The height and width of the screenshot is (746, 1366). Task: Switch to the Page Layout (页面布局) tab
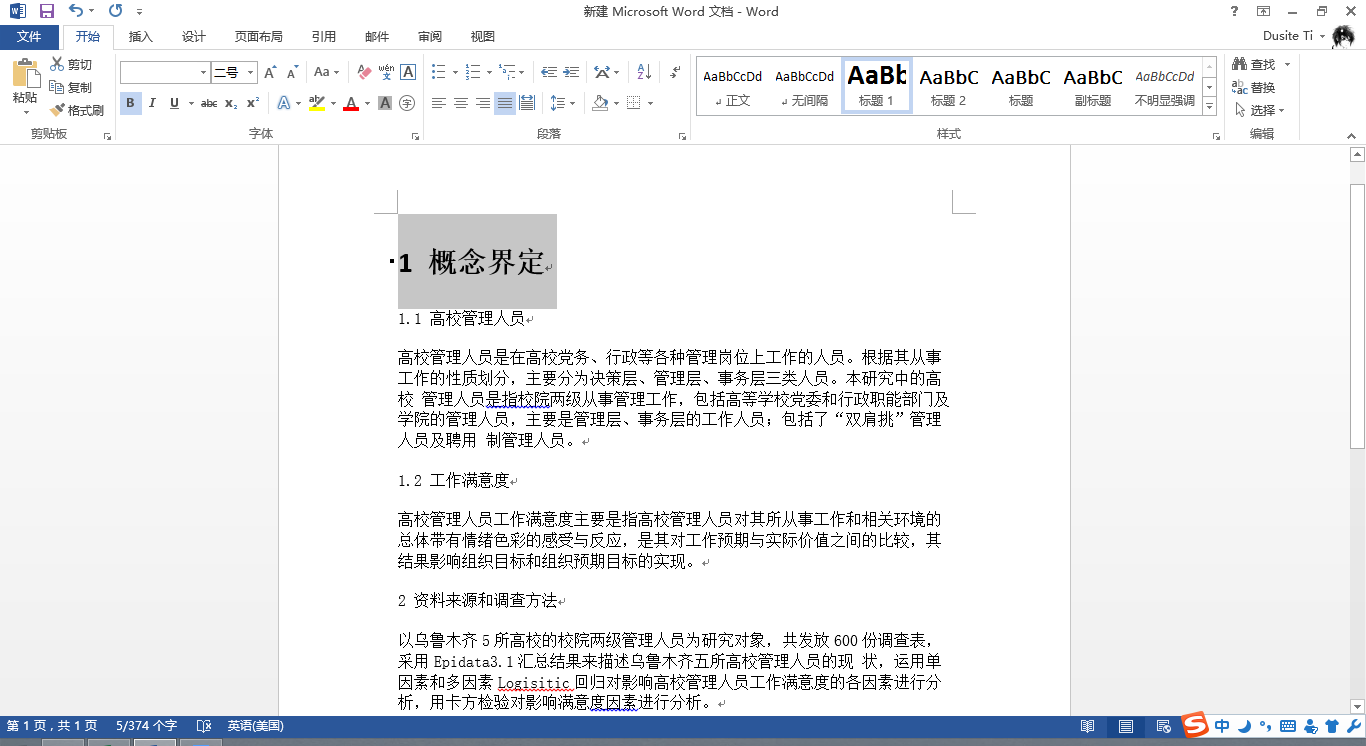(x=259, y=37)
